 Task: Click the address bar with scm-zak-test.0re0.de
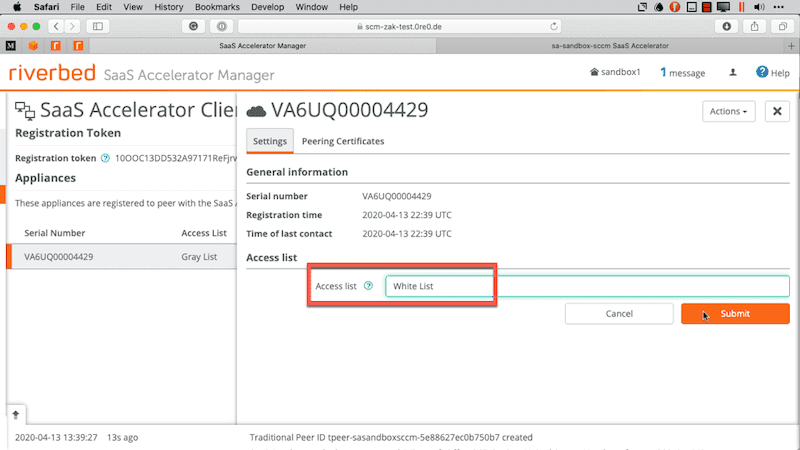(x=399, y=26)
